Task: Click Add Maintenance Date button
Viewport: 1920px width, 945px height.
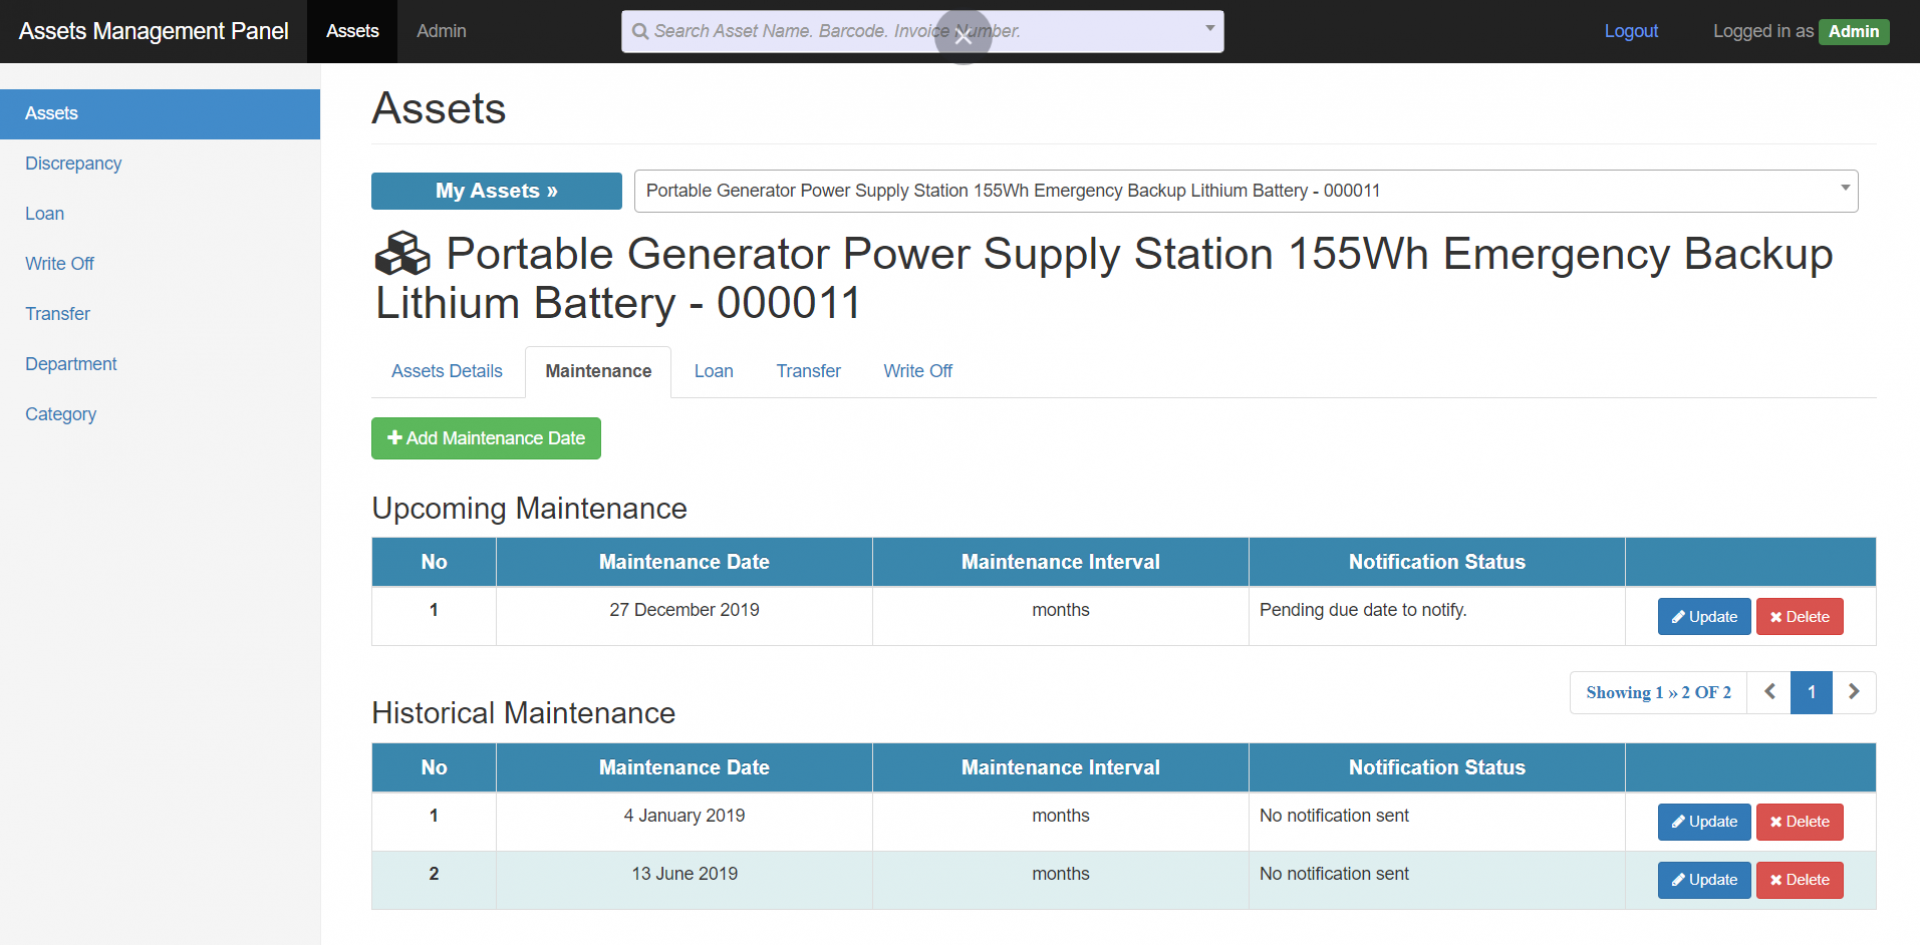Action: 486,438
